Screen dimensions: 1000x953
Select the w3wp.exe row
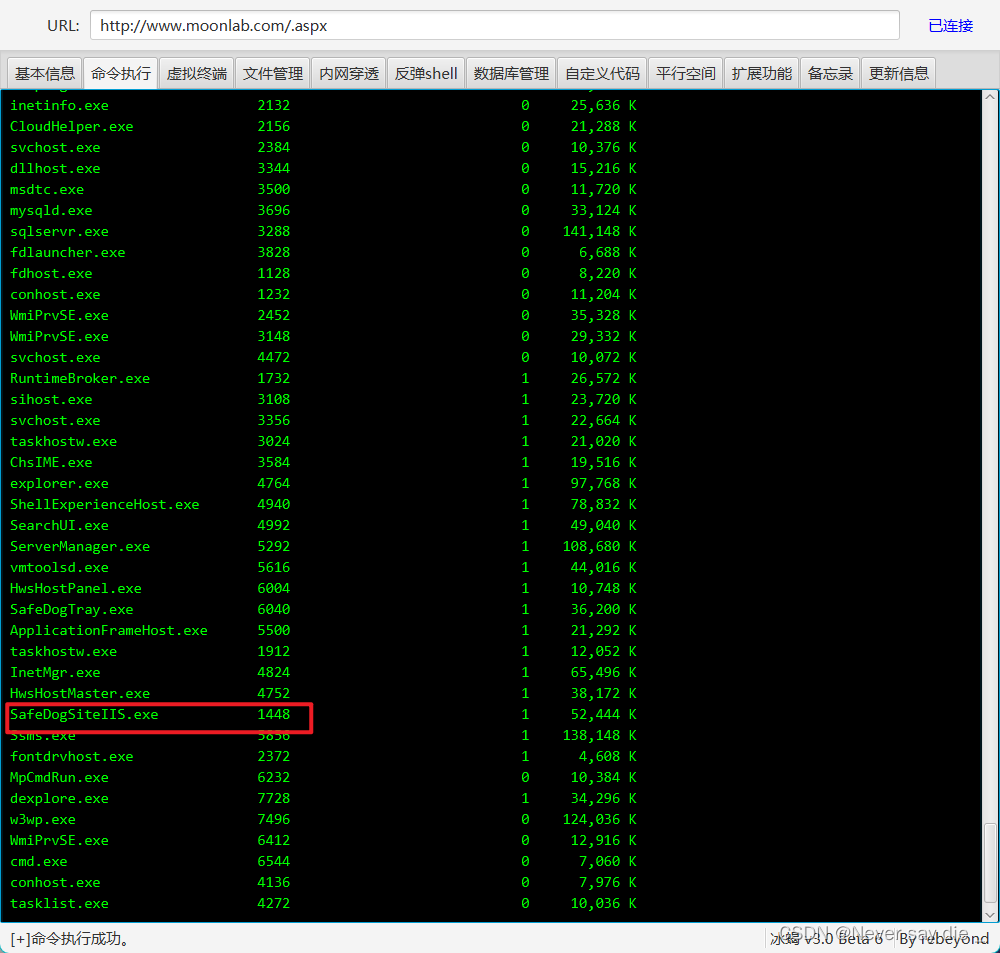pyautogui.click(x=323, y=820)
